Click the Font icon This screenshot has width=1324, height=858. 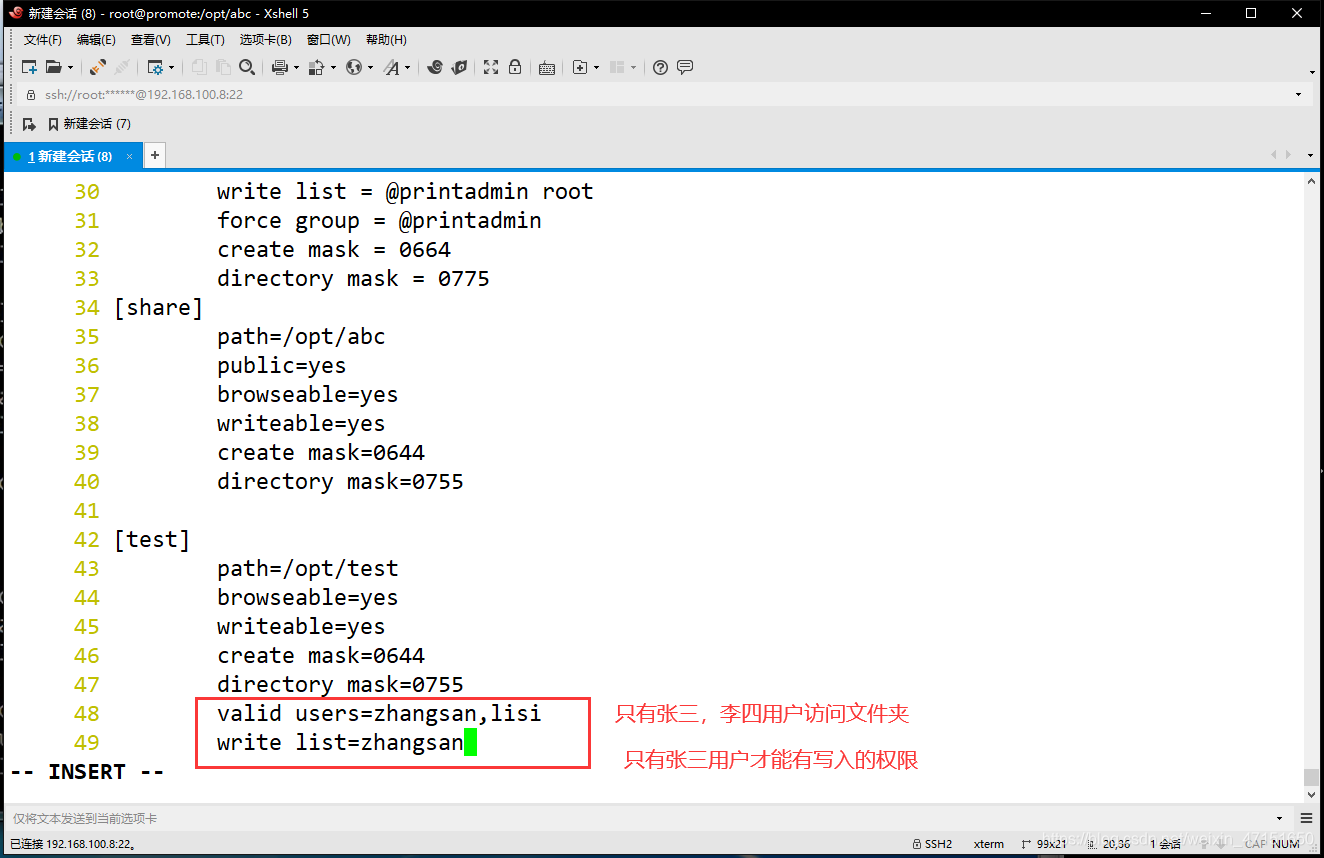pyautogui.click(x=391, y=67)
